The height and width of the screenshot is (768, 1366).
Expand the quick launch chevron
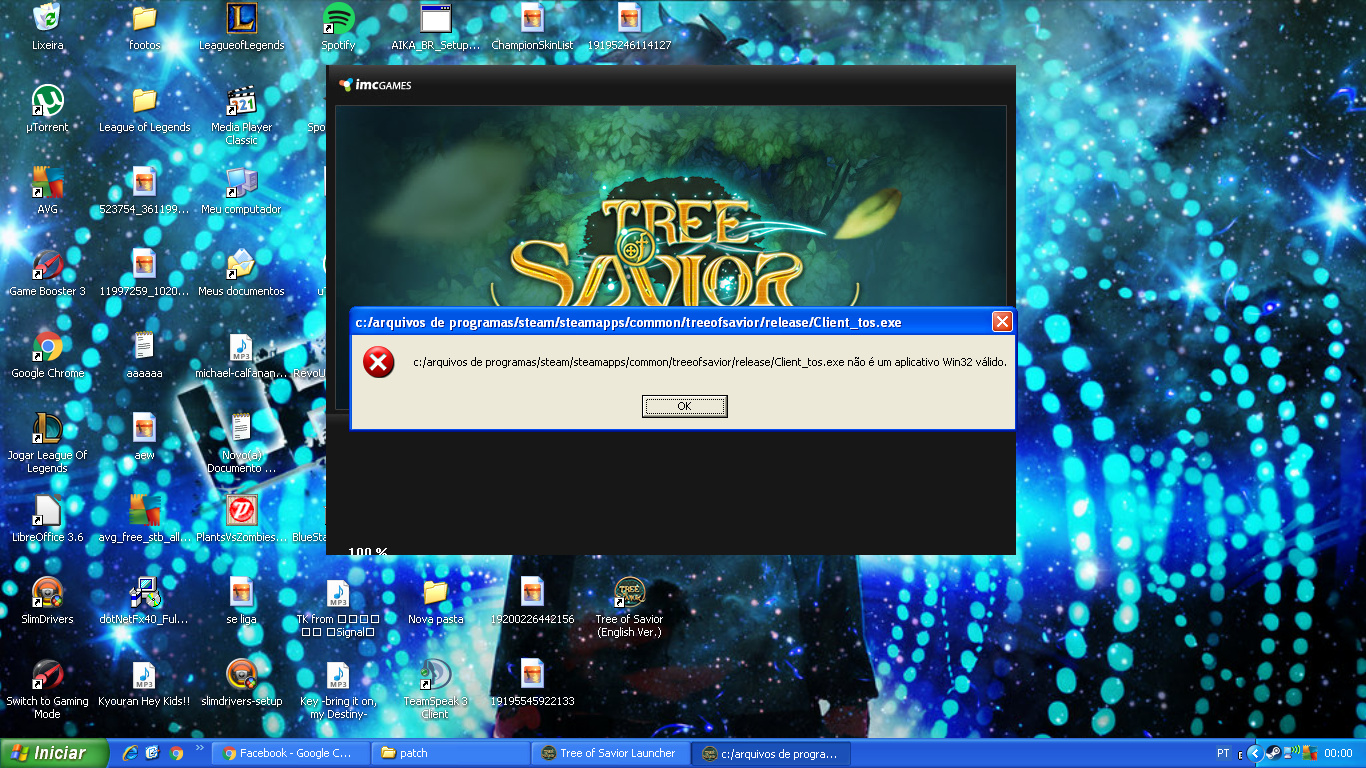199,748
